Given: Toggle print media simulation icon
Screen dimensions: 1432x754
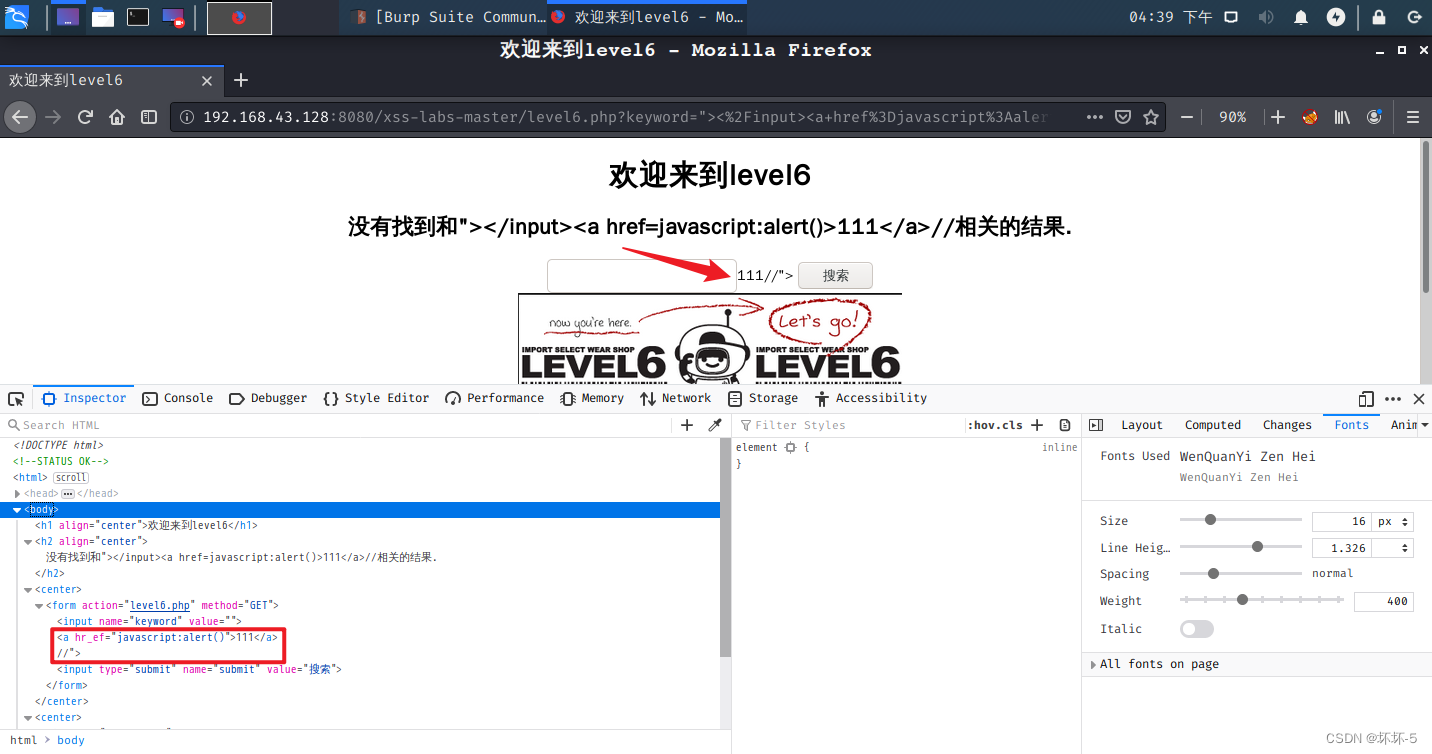Looking at the screenshot, I should 1065,425.
